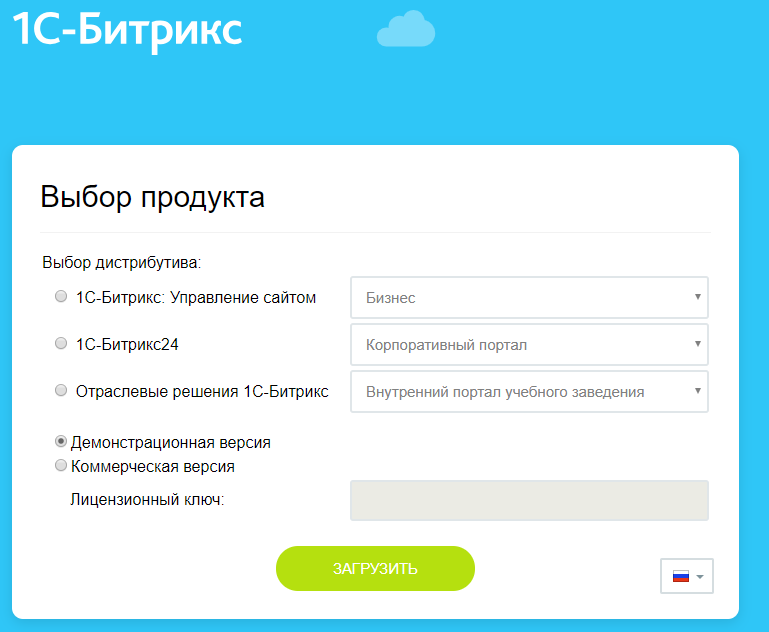769x632 pixels.
Task: Click the 1С-Битрикс logo in the header
Action: coord(126,28)
